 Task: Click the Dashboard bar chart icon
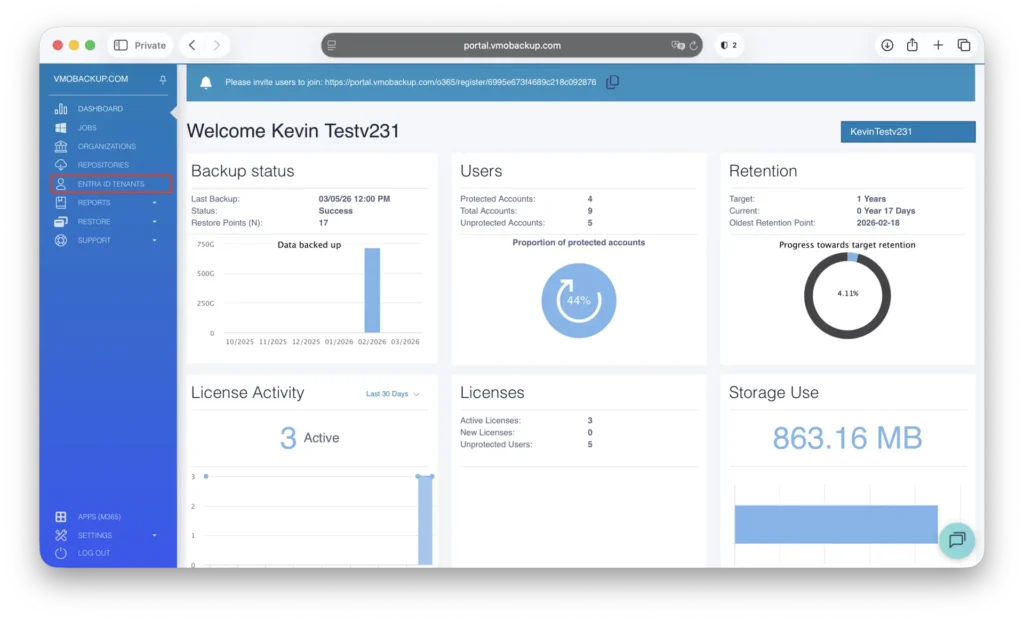[61, 109]
